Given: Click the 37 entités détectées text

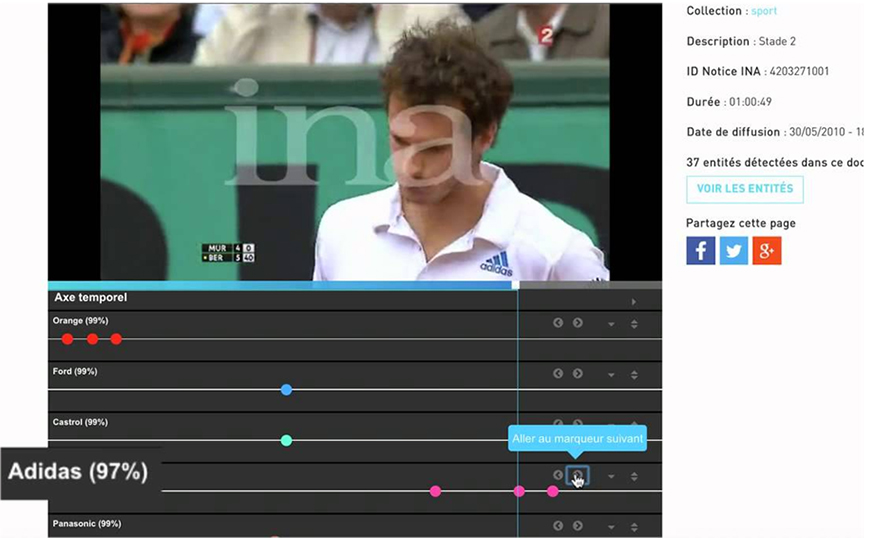Looking at the screenshot, I should point(774,163).
